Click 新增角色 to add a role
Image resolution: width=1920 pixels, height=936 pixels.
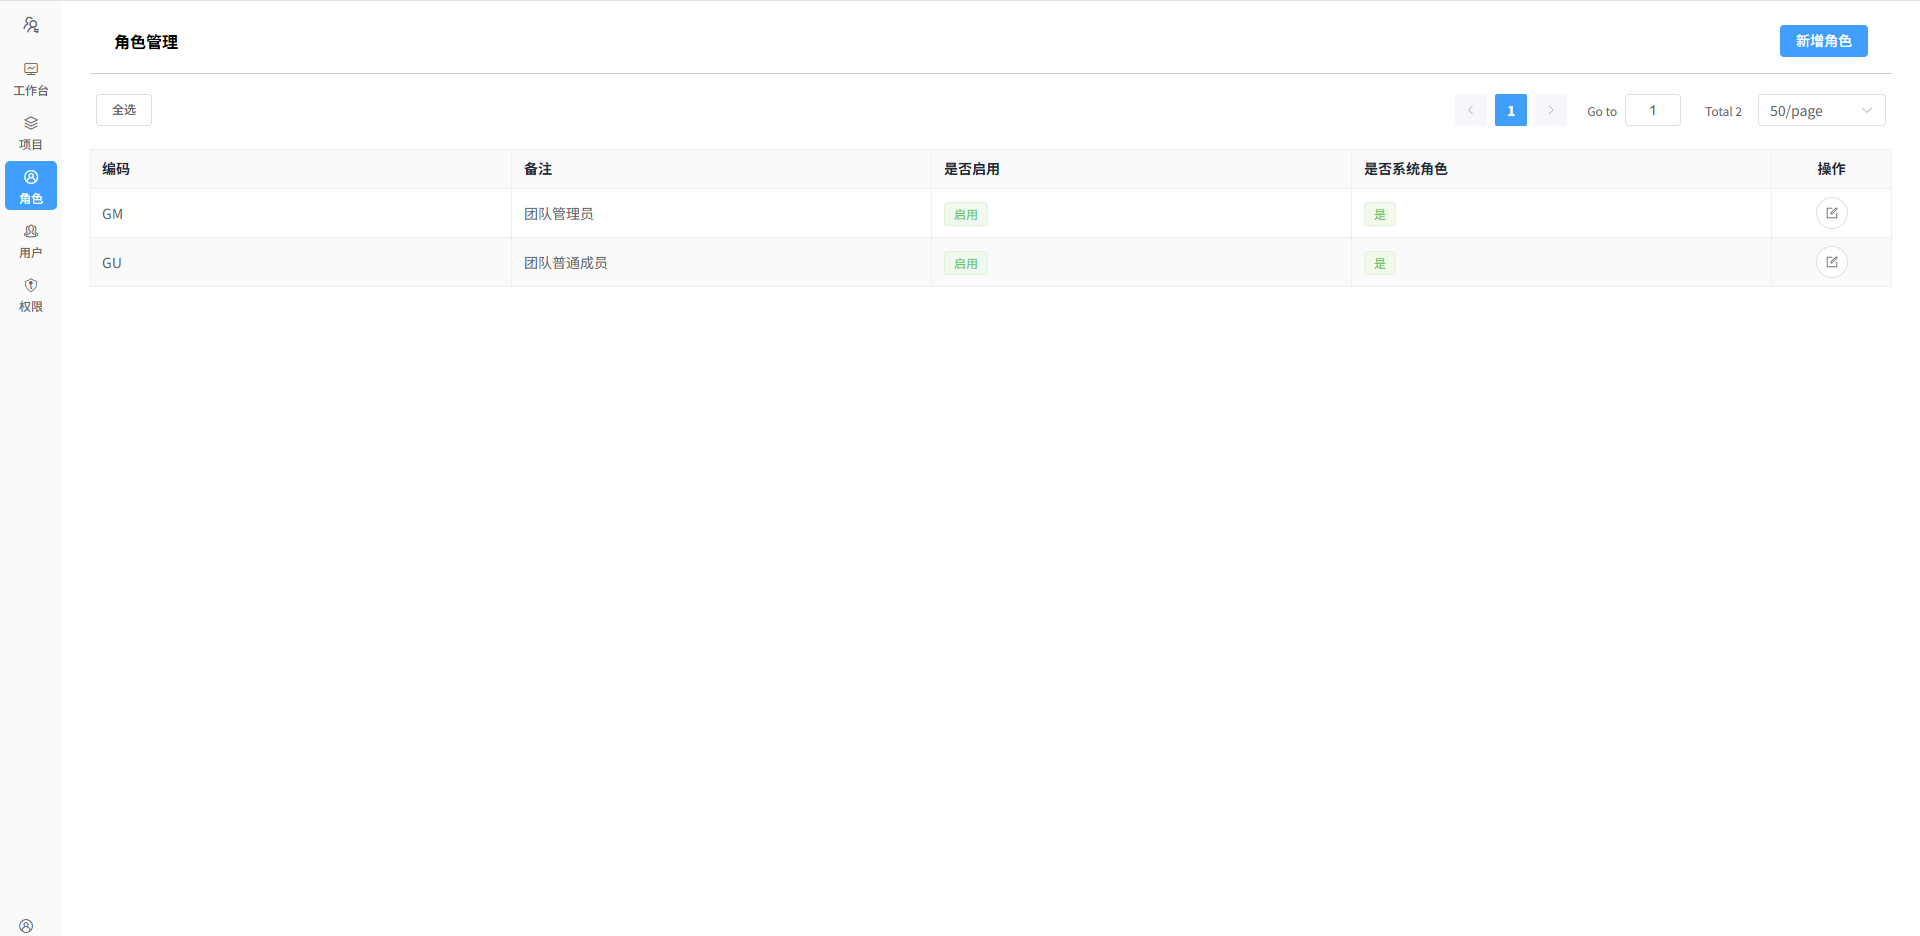point(1823,41)
